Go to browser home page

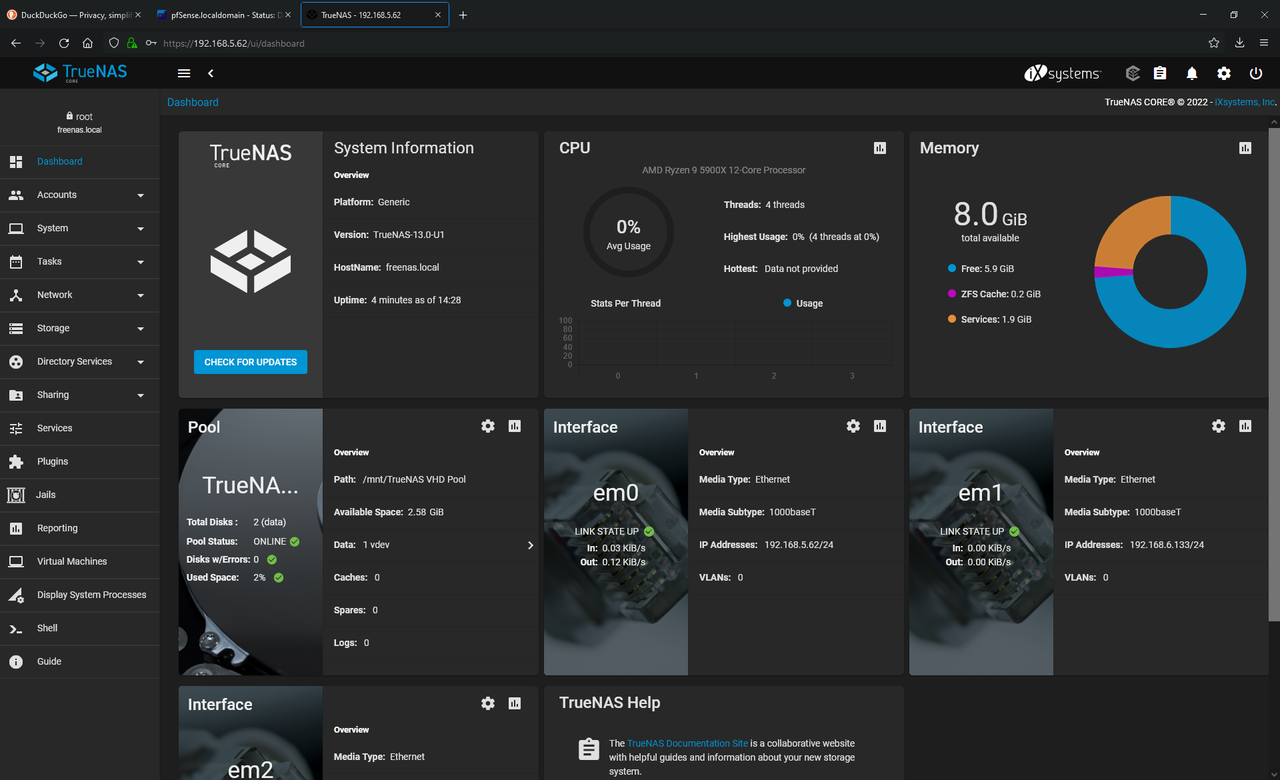point(88,43)
